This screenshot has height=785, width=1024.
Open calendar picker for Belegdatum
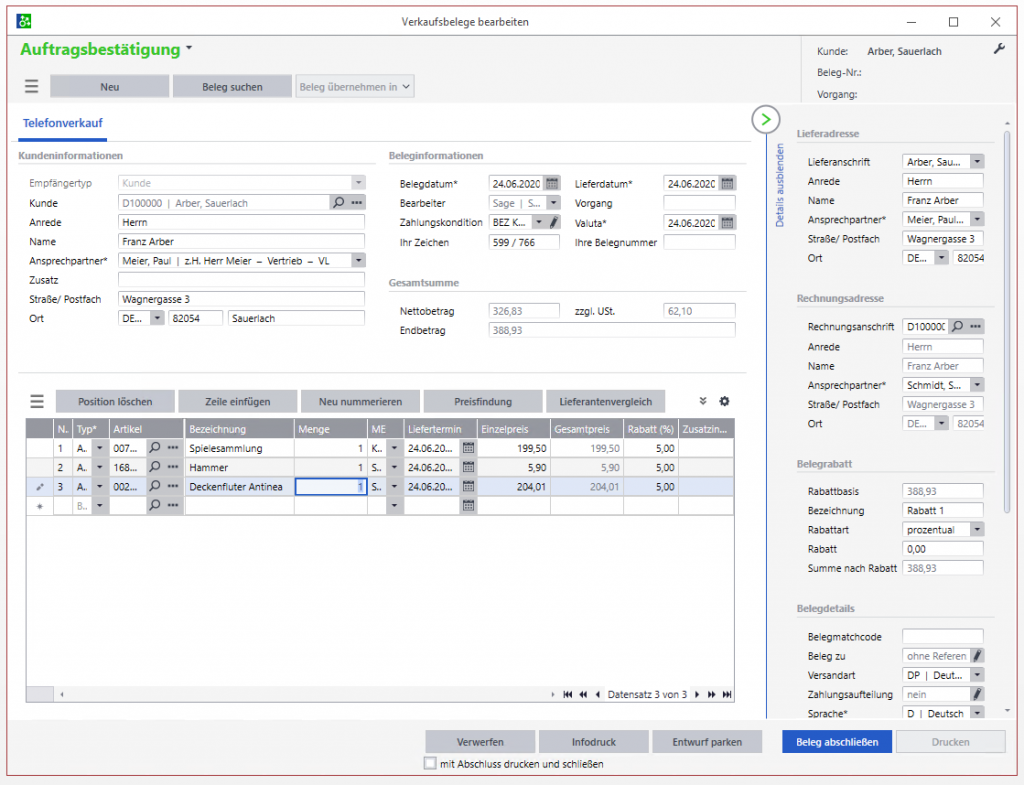tap(551, 184)
